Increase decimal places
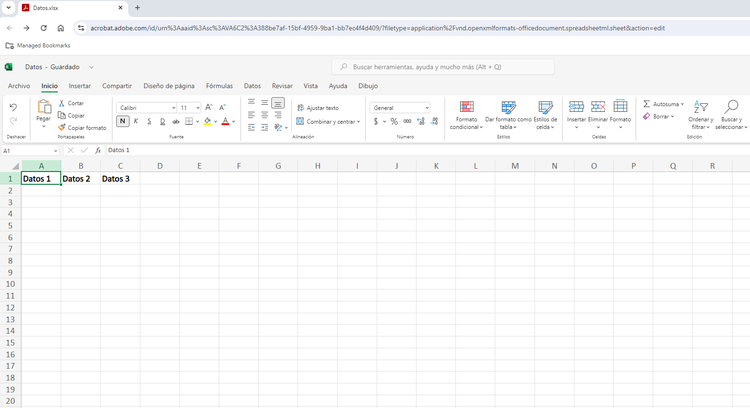Screen dimensions: 750x408 coord(421,121)
